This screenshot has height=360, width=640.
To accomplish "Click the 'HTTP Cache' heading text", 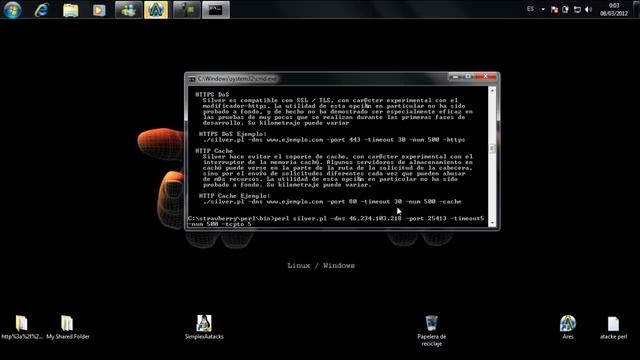I will pos(214,151).
